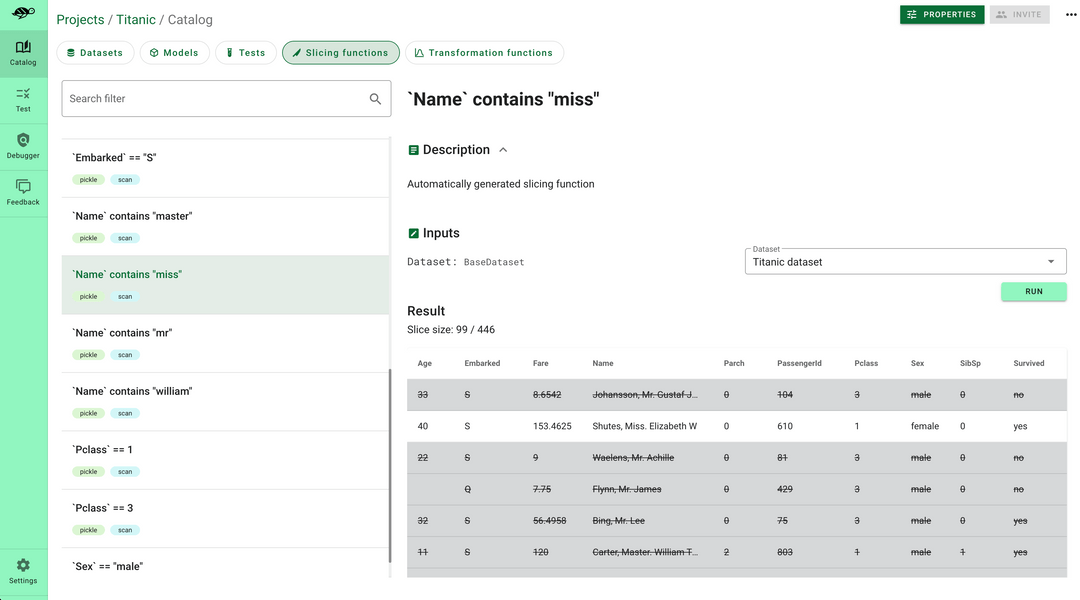The image size is (1080, 600).
Task: Click the PROPERTIES button
Action: pyautogui.click(x=941, y=15)
